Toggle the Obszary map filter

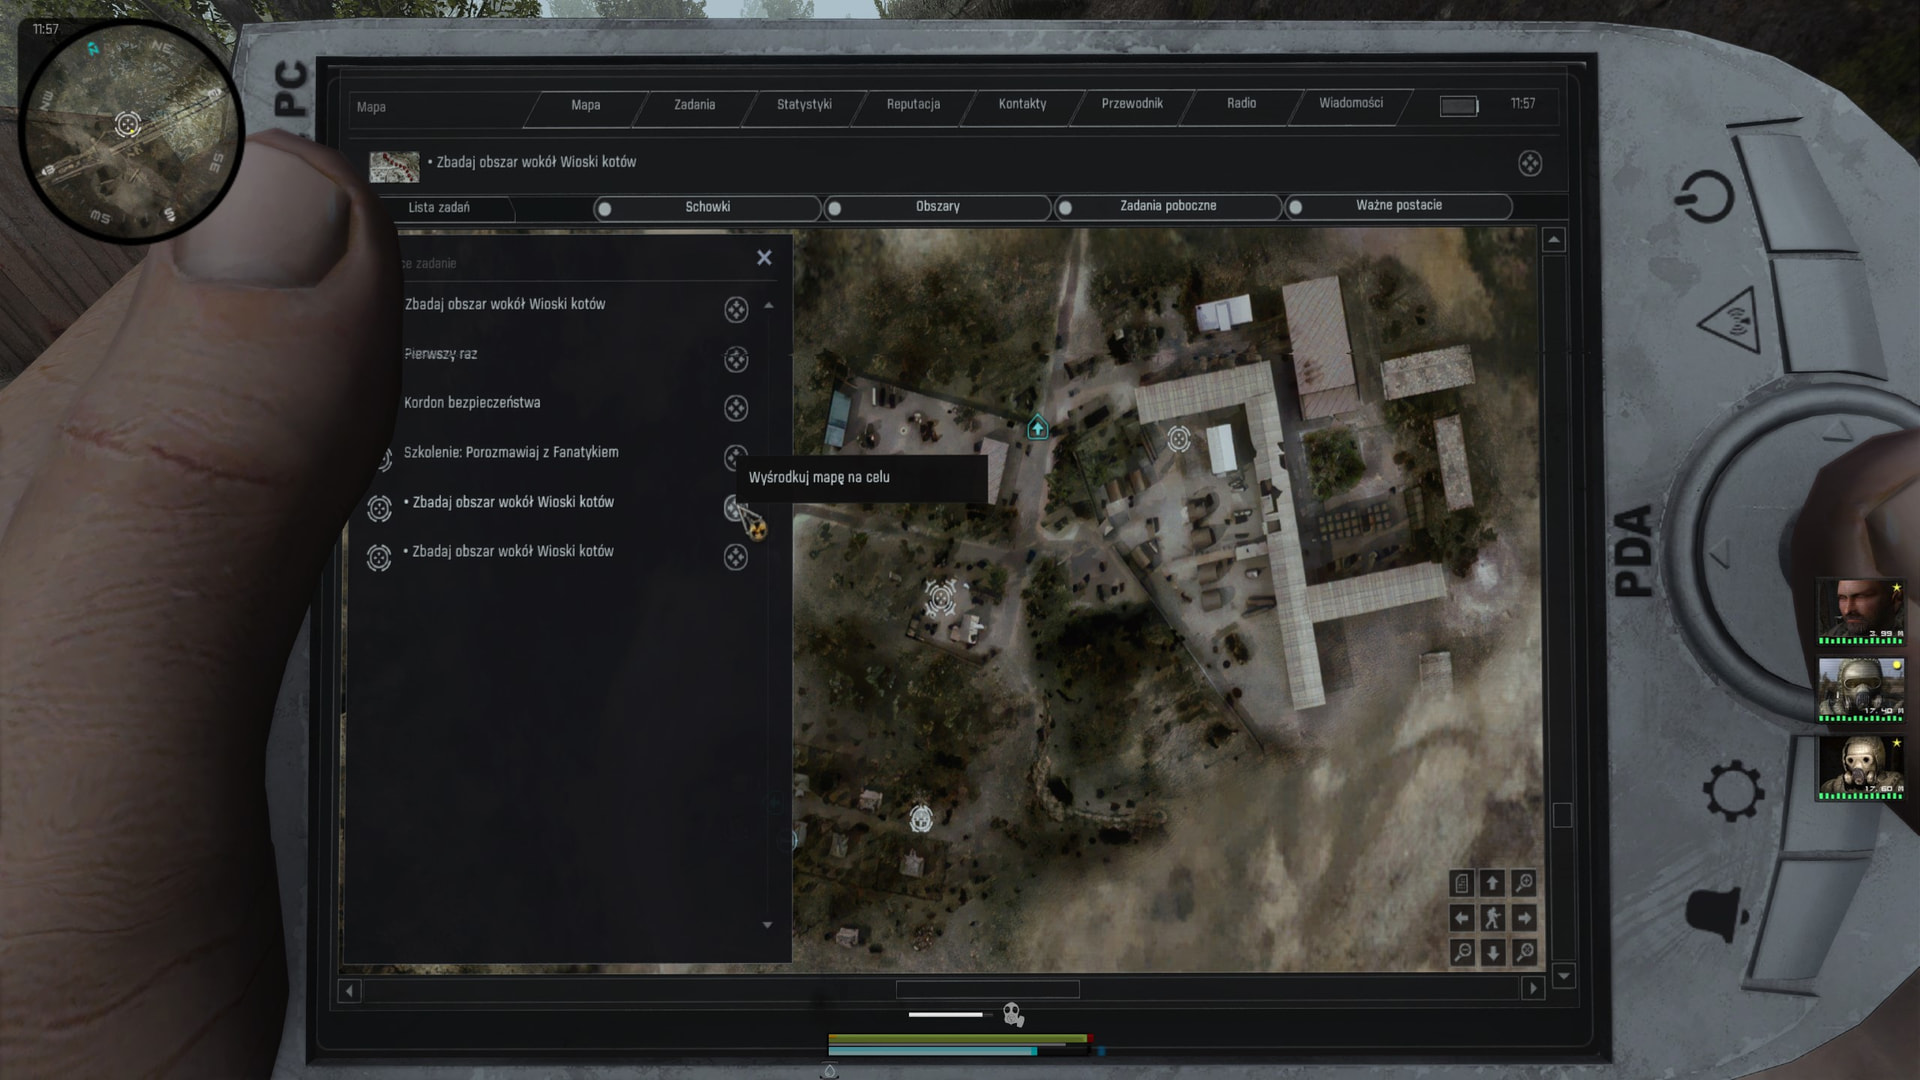tap(835, 208)
